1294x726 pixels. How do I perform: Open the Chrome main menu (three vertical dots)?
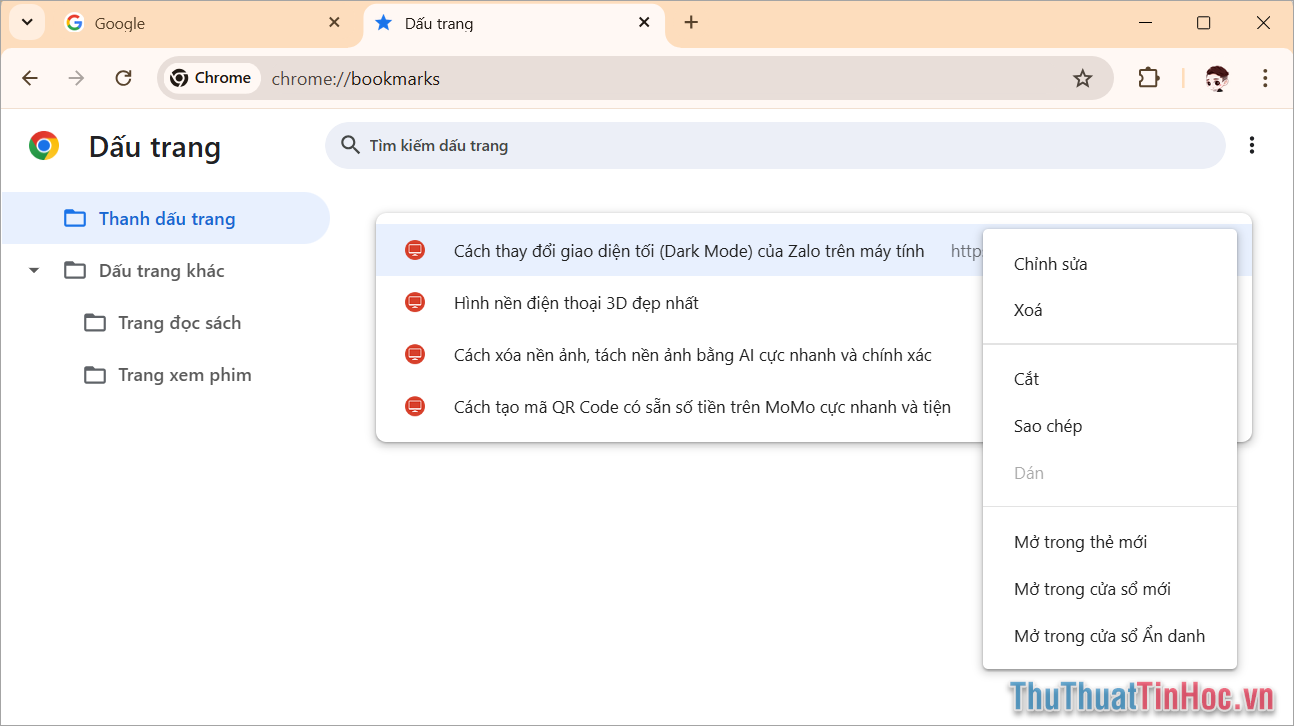[1265, 78]
